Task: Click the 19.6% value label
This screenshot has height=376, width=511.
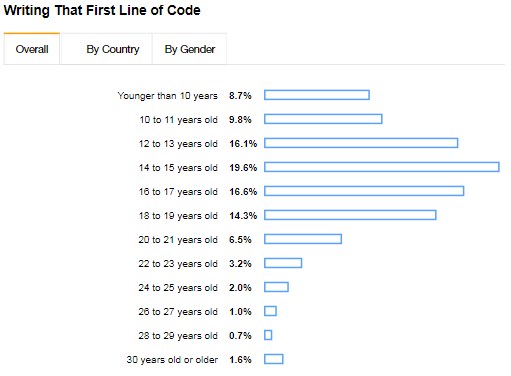Action: (243, 168)
